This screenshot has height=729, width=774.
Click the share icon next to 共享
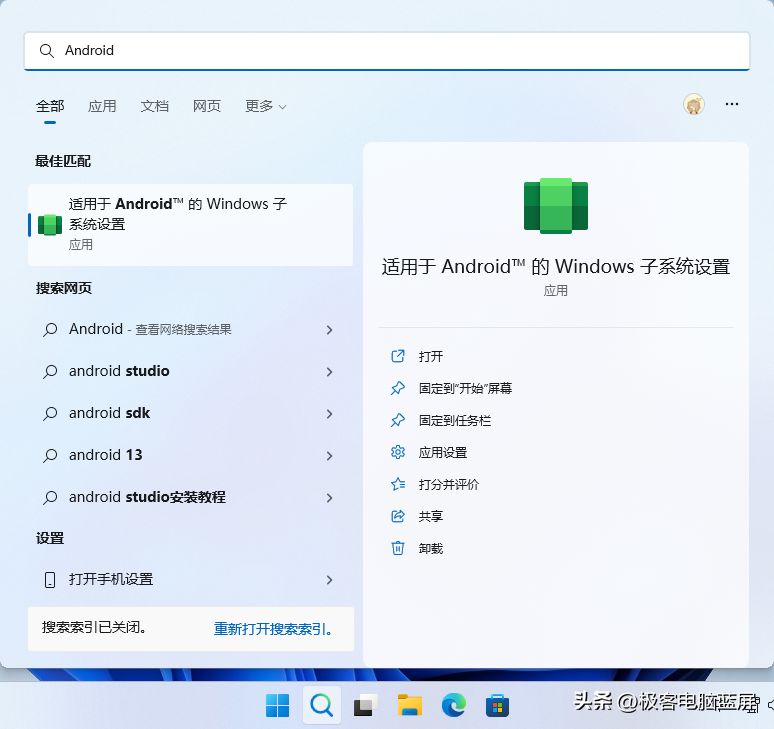point(398,516)
